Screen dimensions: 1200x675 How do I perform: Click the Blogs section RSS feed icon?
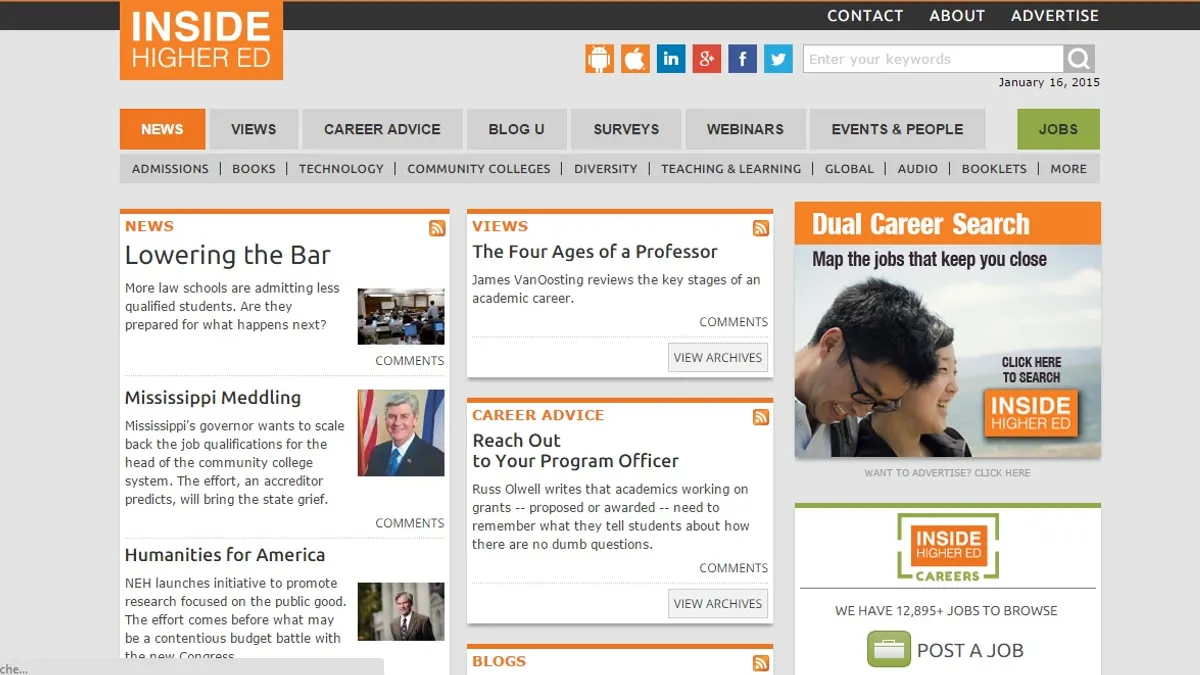[x=761, y=663]
